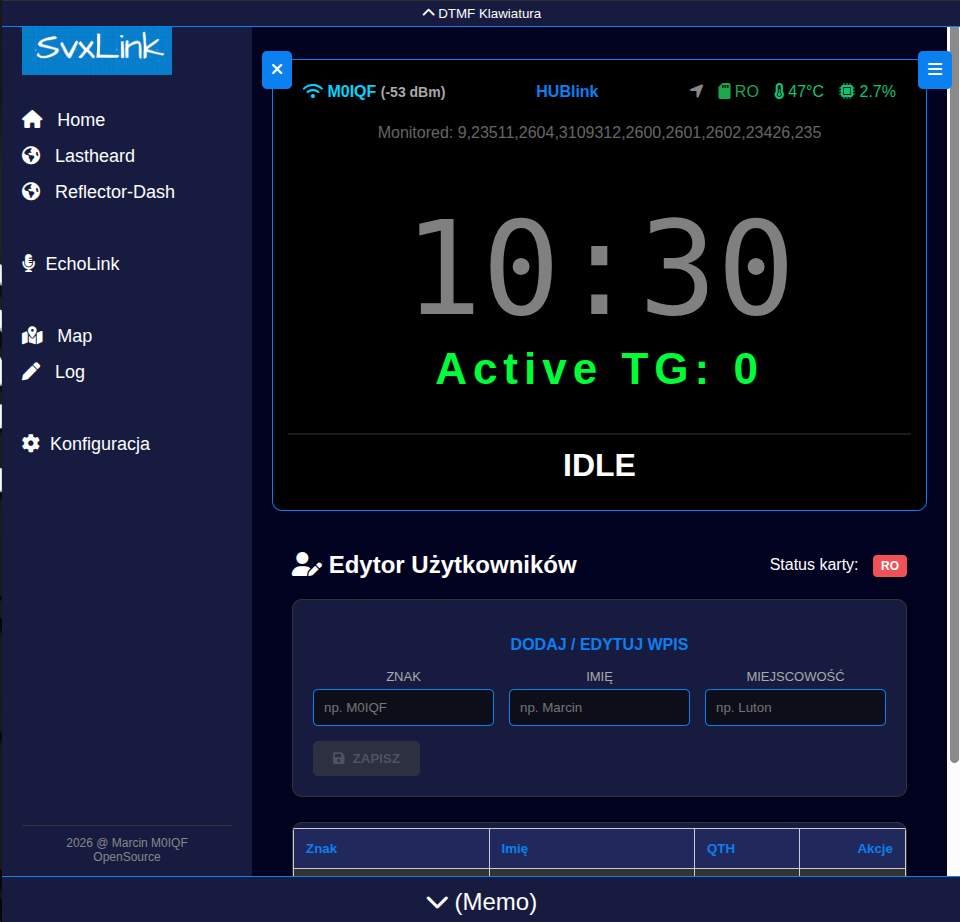Click the globe icon beside Lastheard
Image resolution: width=960 pixels, height=922 pixels.
point(31,156)
